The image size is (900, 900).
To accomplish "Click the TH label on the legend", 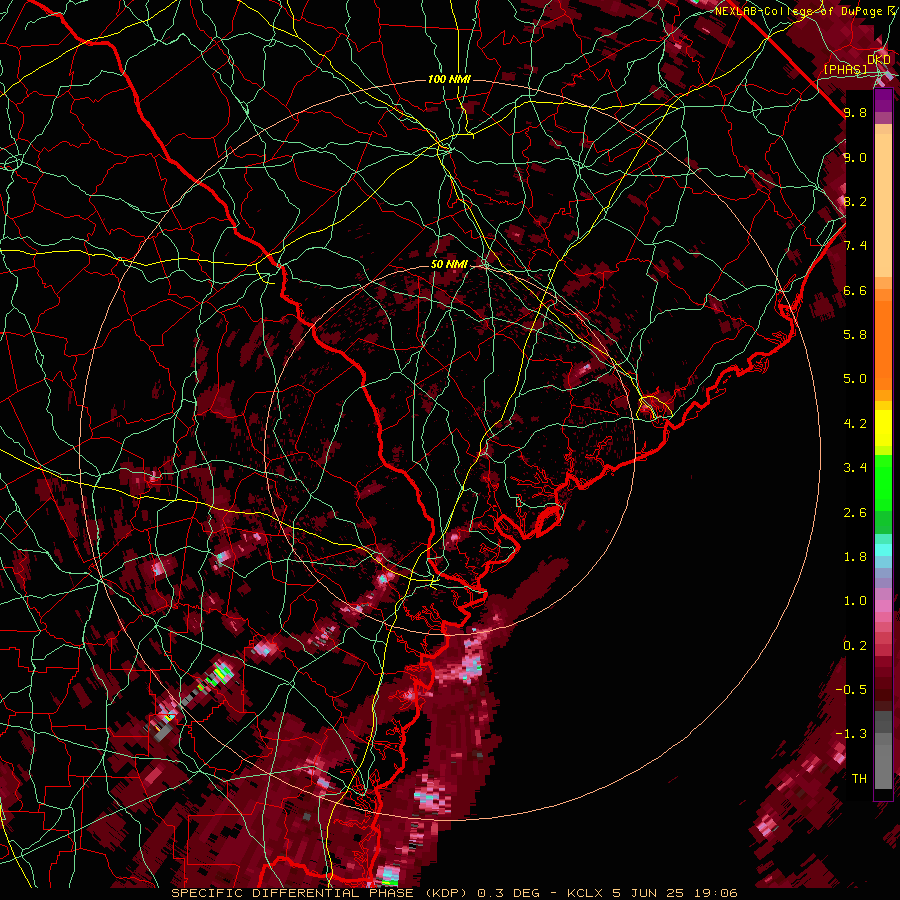I will [x=859, y=779].
